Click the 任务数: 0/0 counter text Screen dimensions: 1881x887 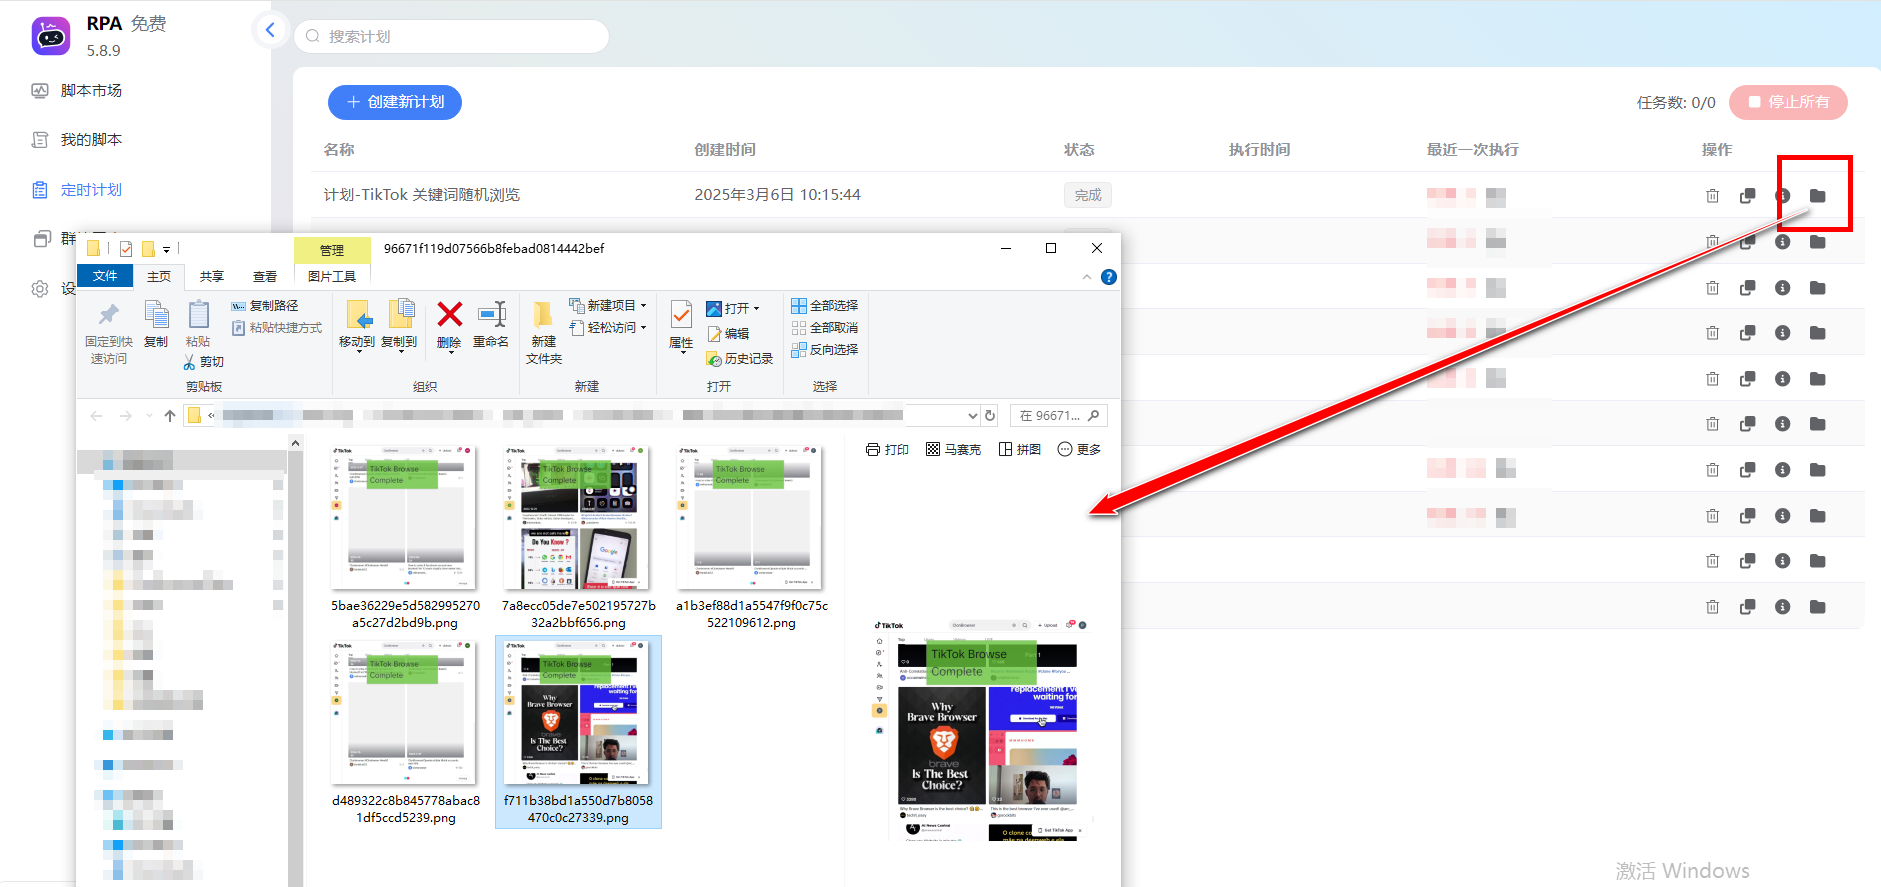tap(1676, 102)
